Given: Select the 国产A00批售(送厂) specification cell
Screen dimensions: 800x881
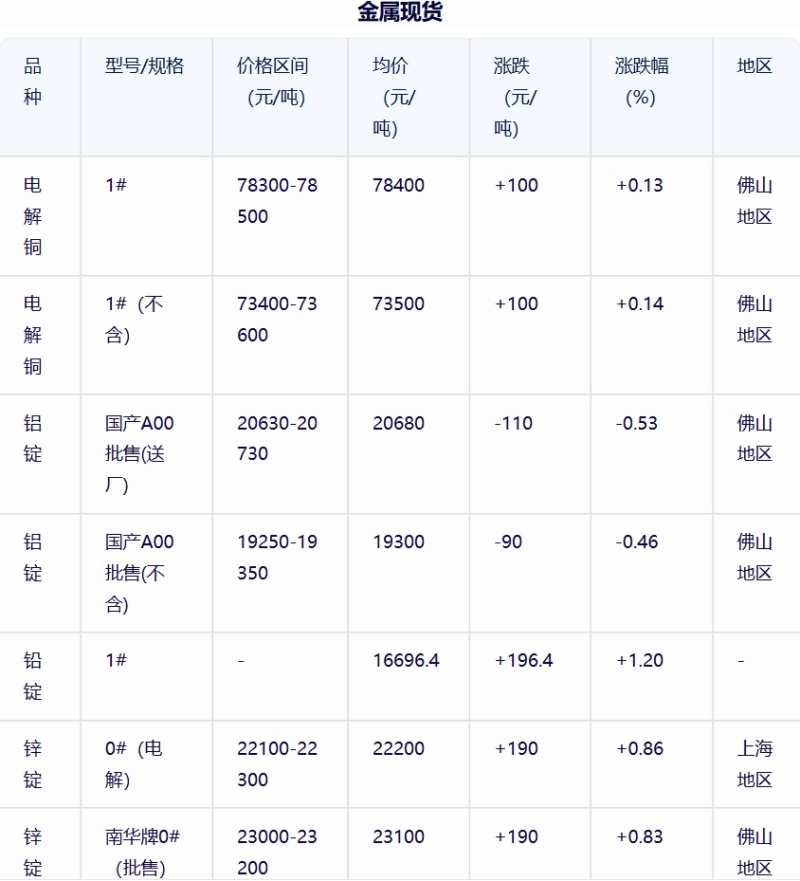Looking at the screenshot, I should click(x=139, y=454).
